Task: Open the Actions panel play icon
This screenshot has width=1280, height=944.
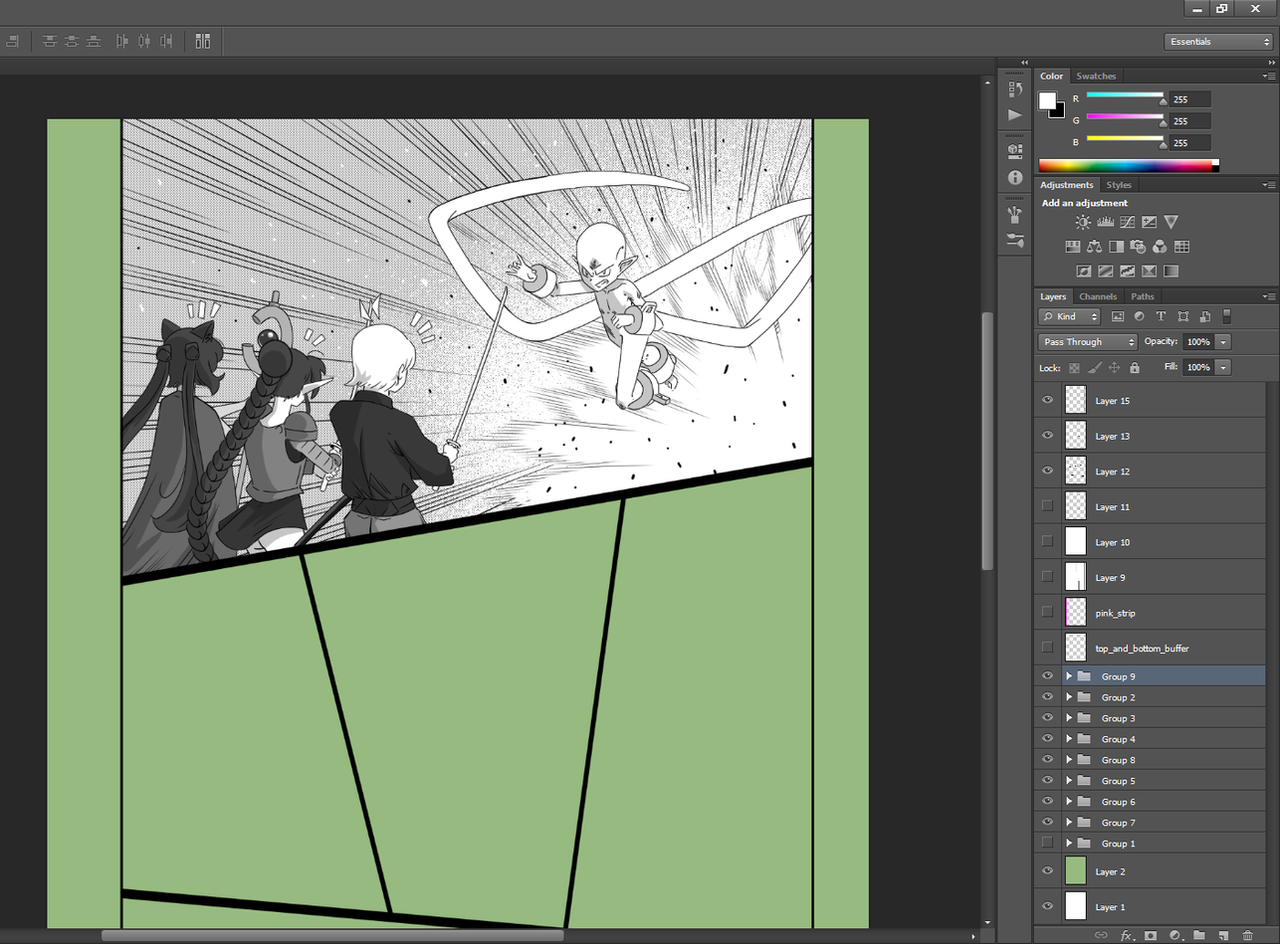Action: click(x=1015, y=115)
